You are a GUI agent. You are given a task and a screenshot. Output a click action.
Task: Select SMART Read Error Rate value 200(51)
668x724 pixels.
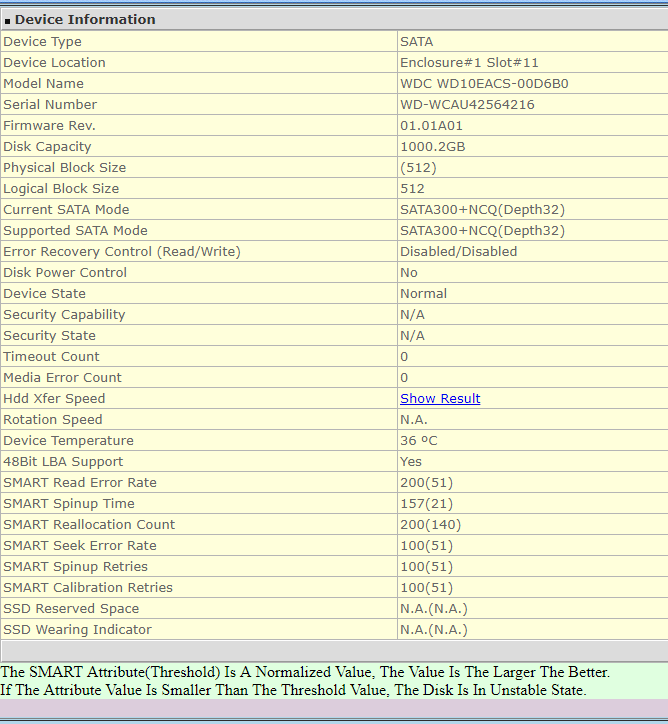(x=427, y=483)
